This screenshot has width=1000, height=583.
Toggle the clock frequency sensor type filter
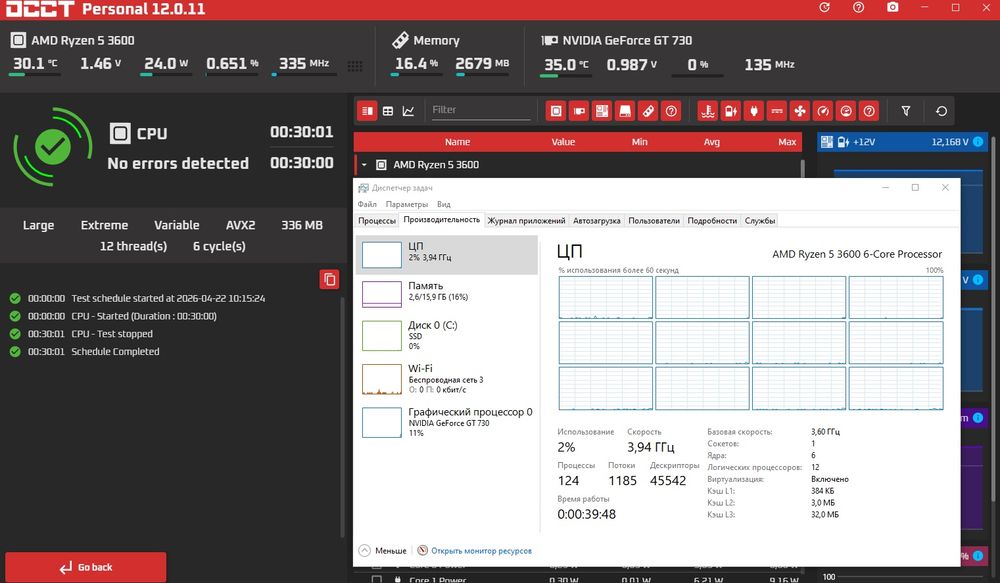(x=846, y=111)
